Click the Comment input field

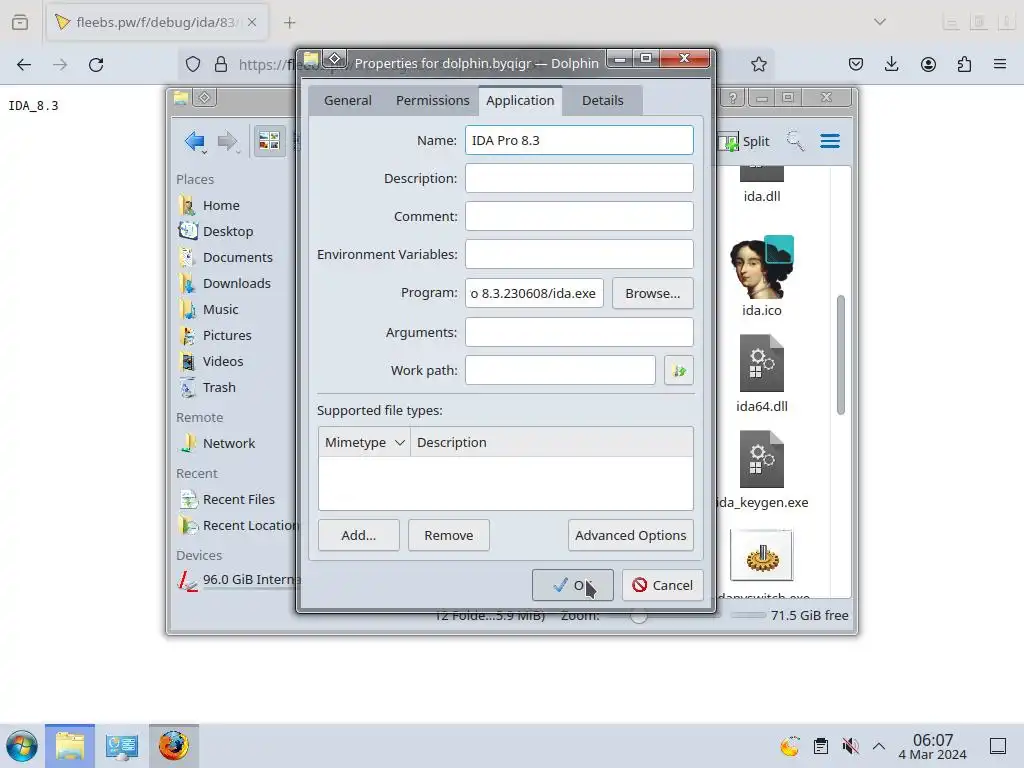pyautogui.click(x=579, y=216)
